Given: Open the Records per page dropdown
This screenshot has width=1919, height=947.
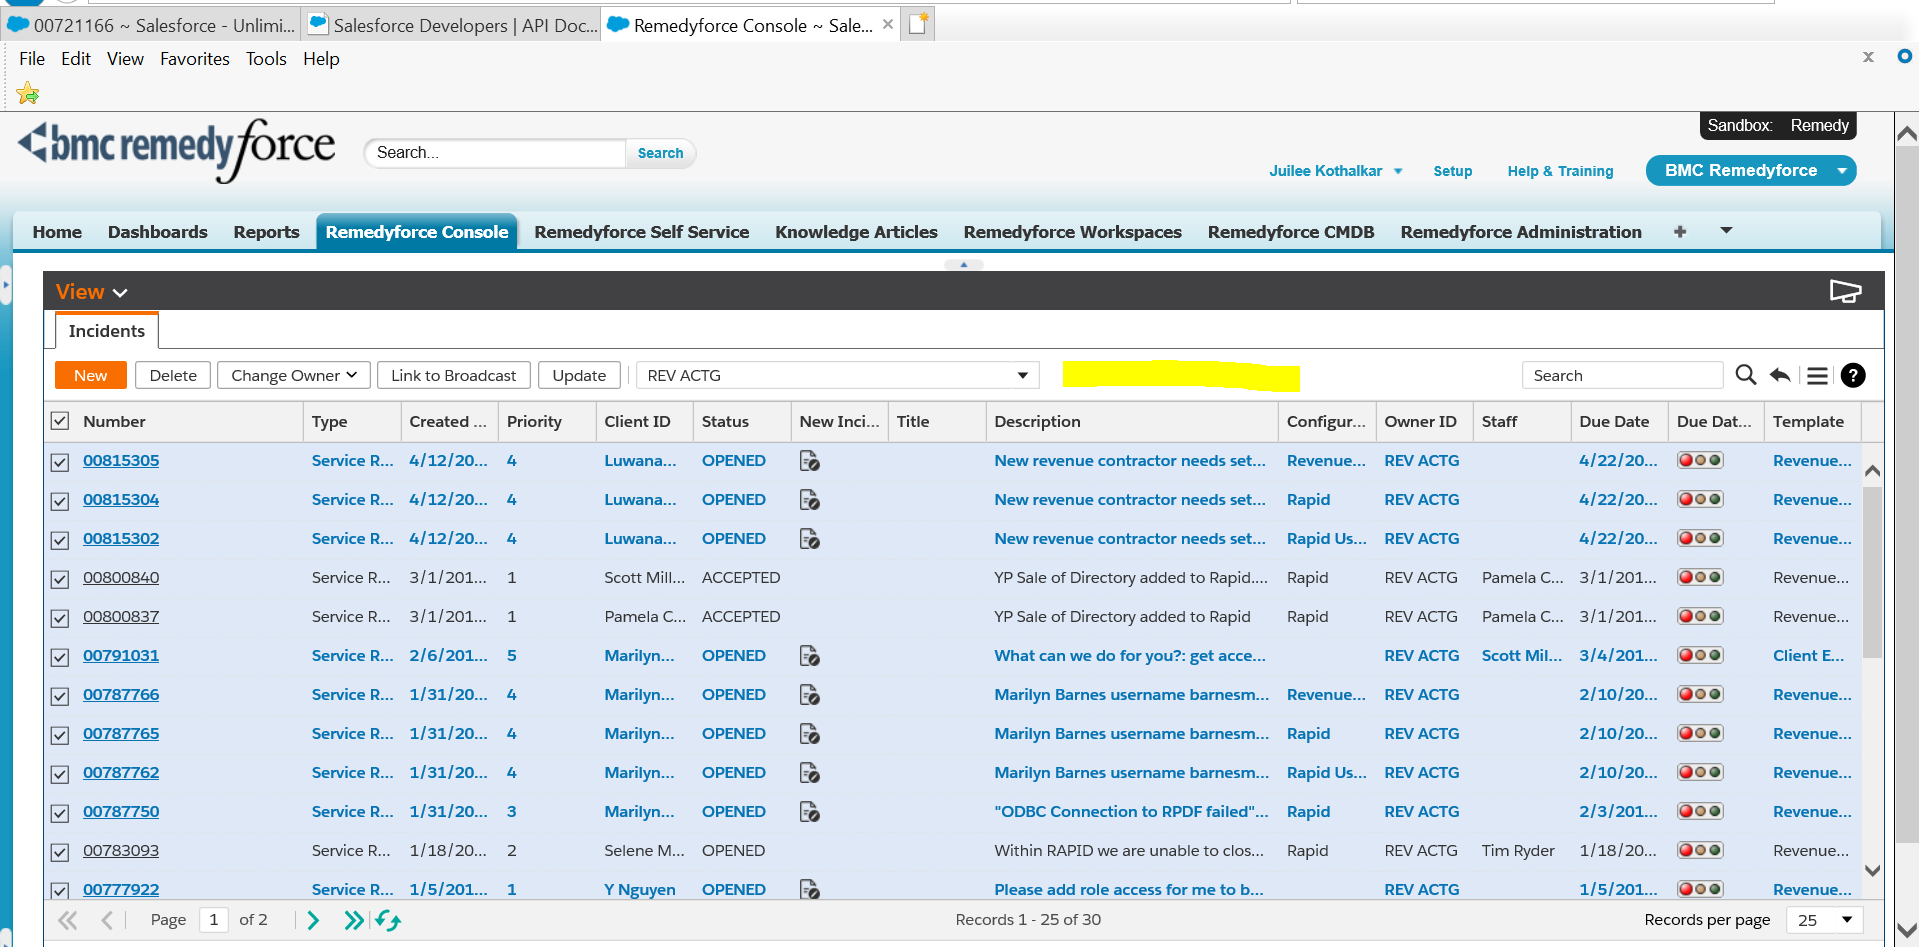Looking at the screenshot, I should coord(1846,920).
